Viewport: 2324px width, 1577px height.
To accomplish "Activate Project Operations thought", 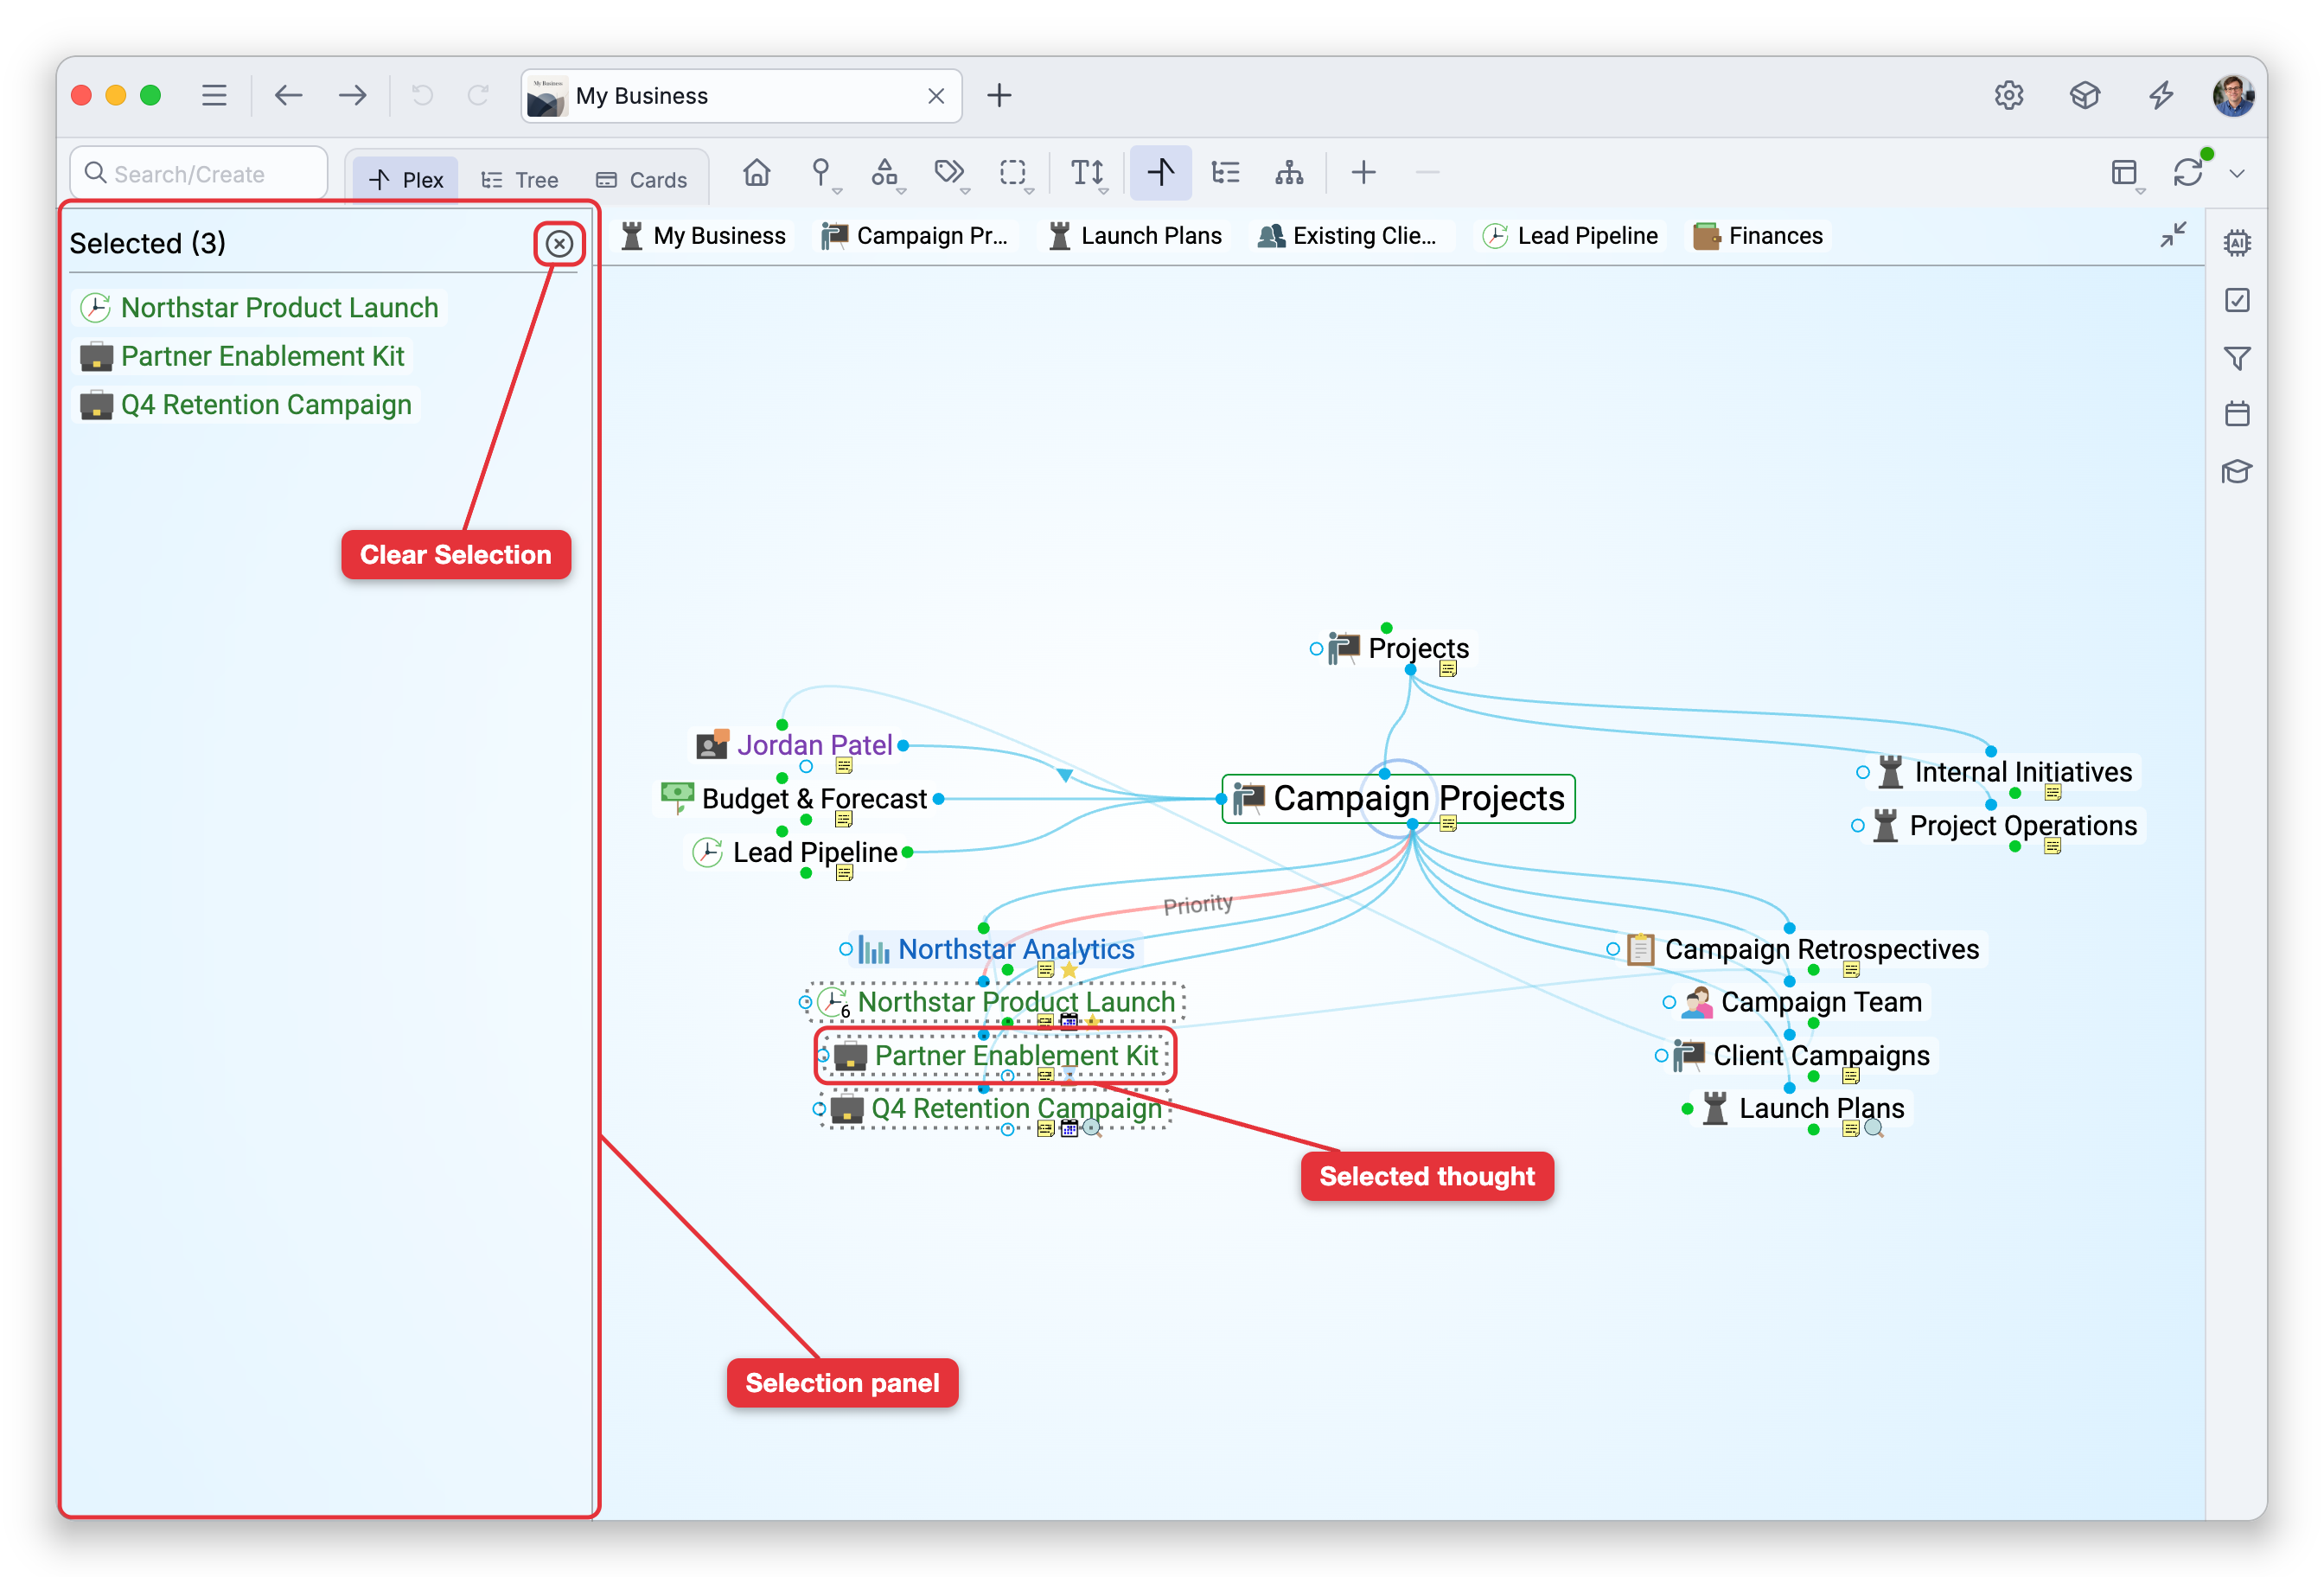I will [2023, 825].
